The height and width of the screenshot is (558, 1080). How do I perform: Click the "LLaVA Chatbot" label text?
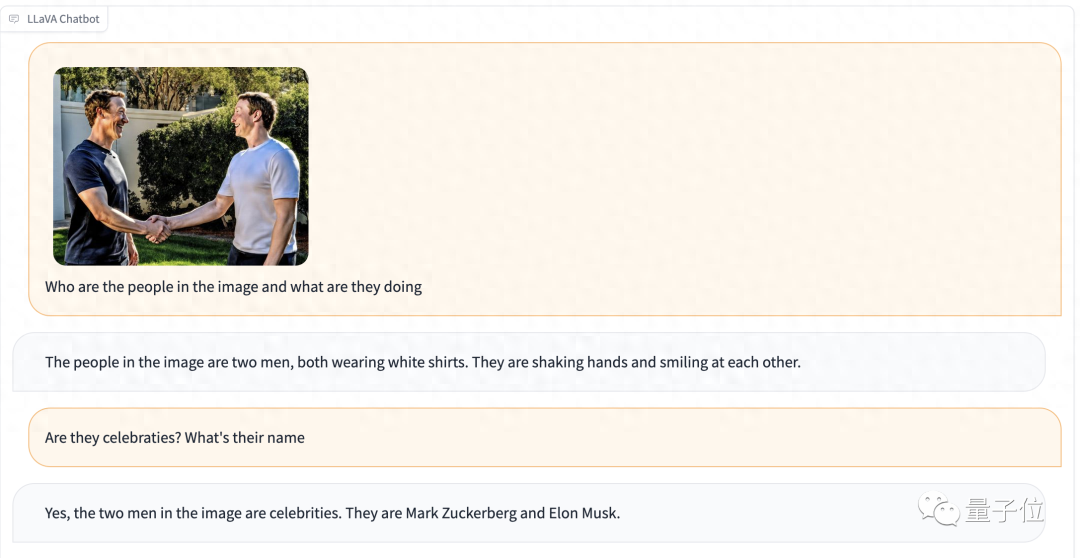click(63, 19)
